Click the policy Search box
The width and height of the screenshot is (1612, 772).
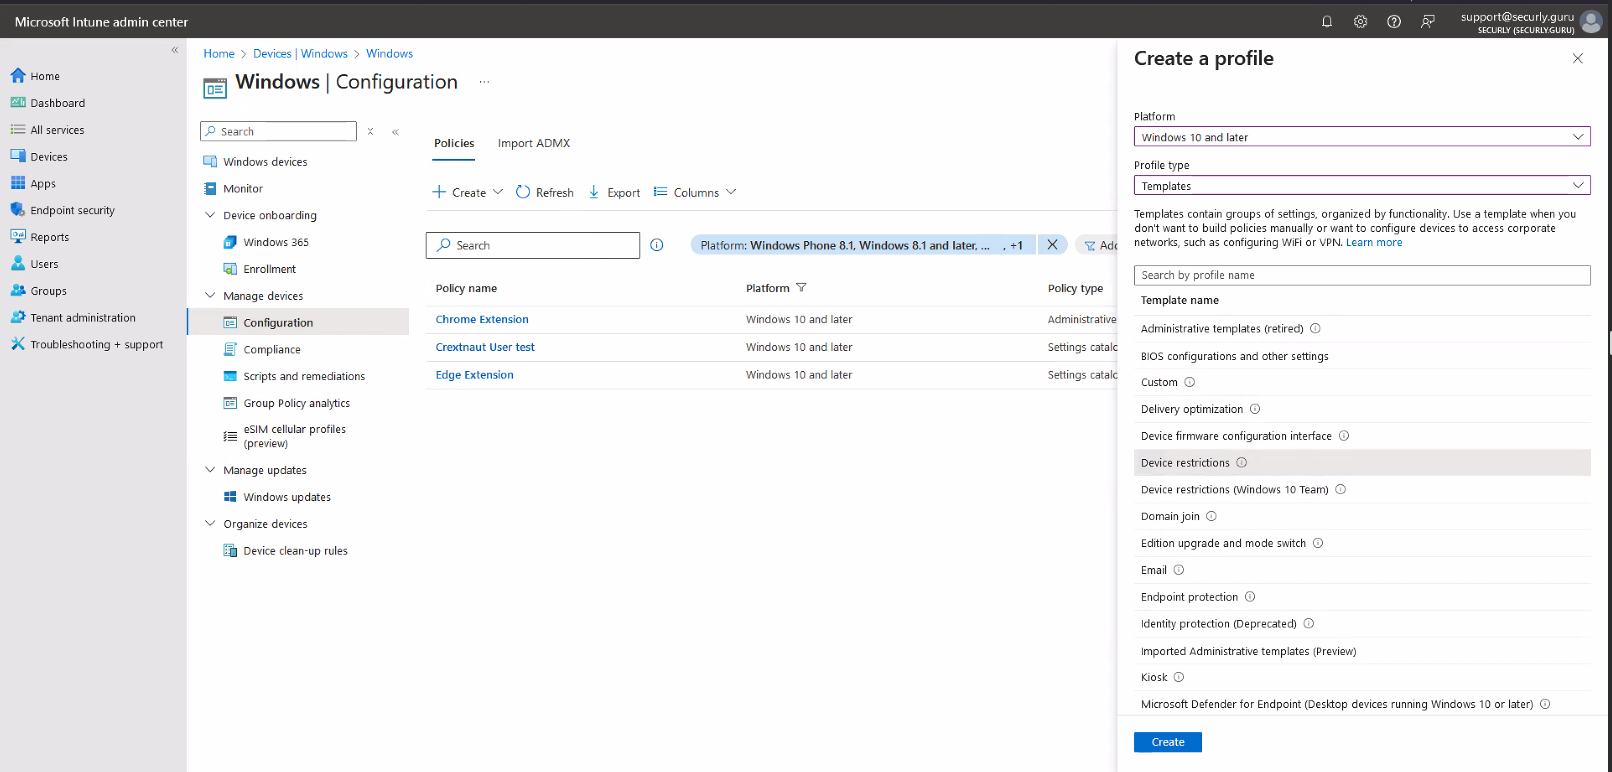click(x=533, y=245)
